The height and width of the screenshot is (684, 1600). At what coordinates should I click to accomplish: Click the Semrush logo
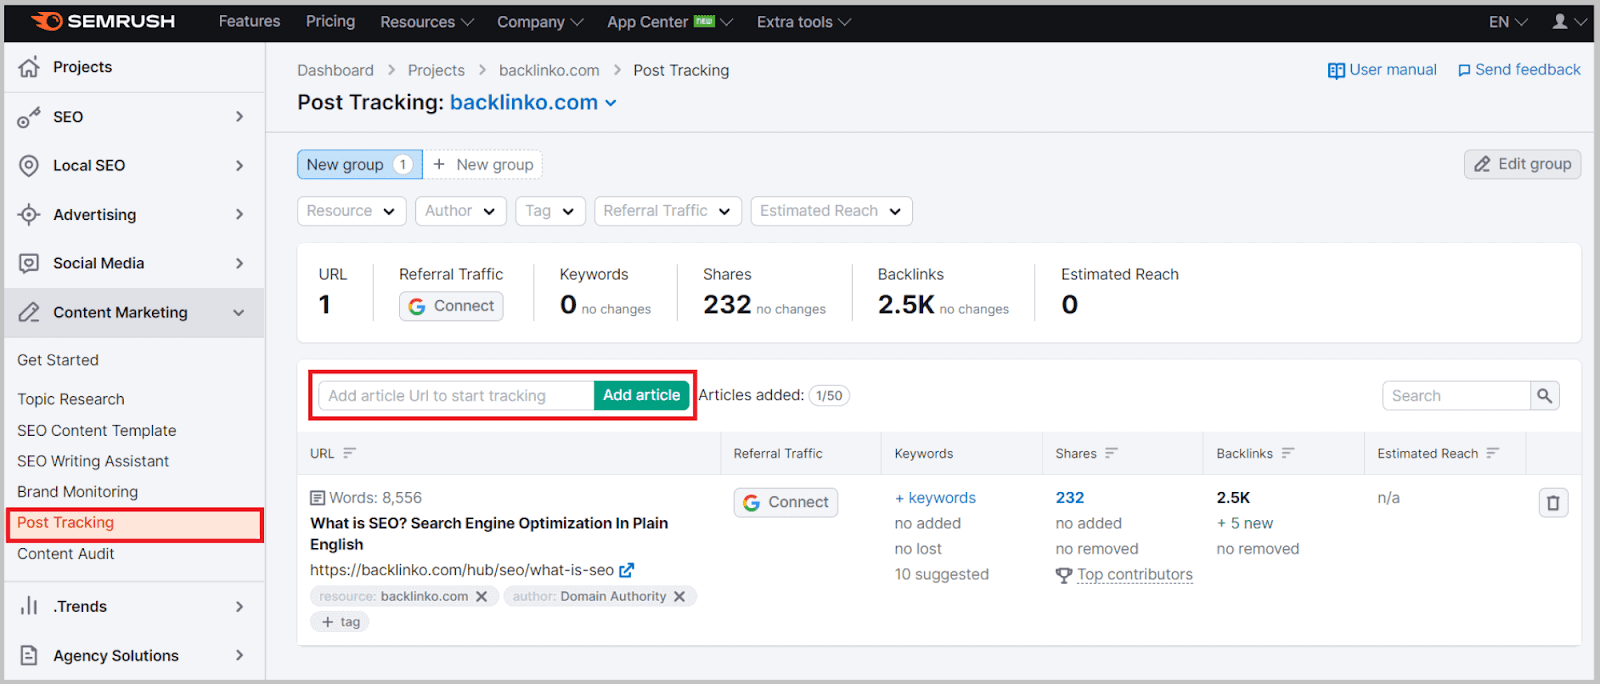tap(103, 21)
